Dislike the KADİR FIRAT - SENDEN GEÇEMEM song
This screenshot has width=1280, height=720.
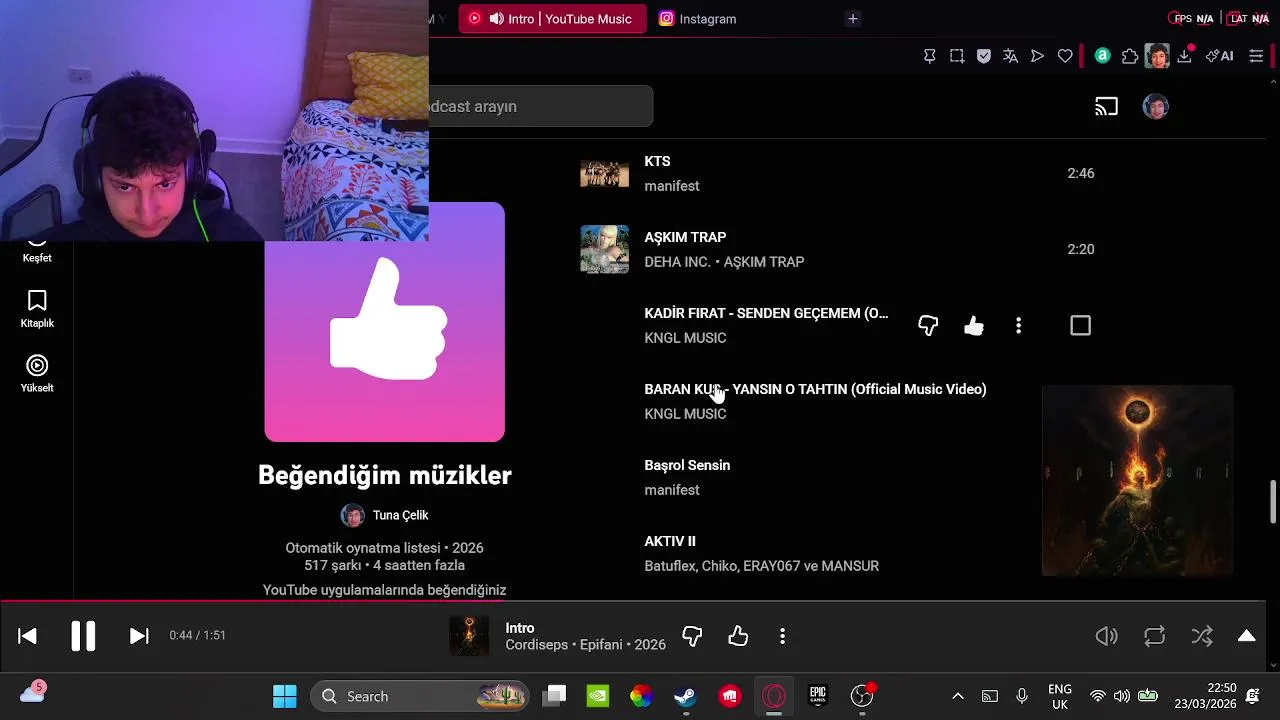click(928, 325)
